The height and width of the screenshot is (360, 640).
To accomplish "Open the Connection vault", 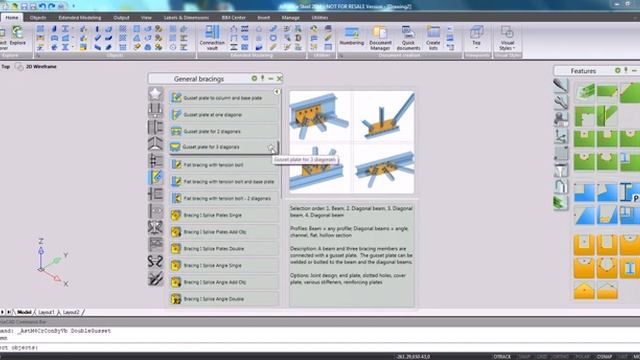I will (212, 38).
